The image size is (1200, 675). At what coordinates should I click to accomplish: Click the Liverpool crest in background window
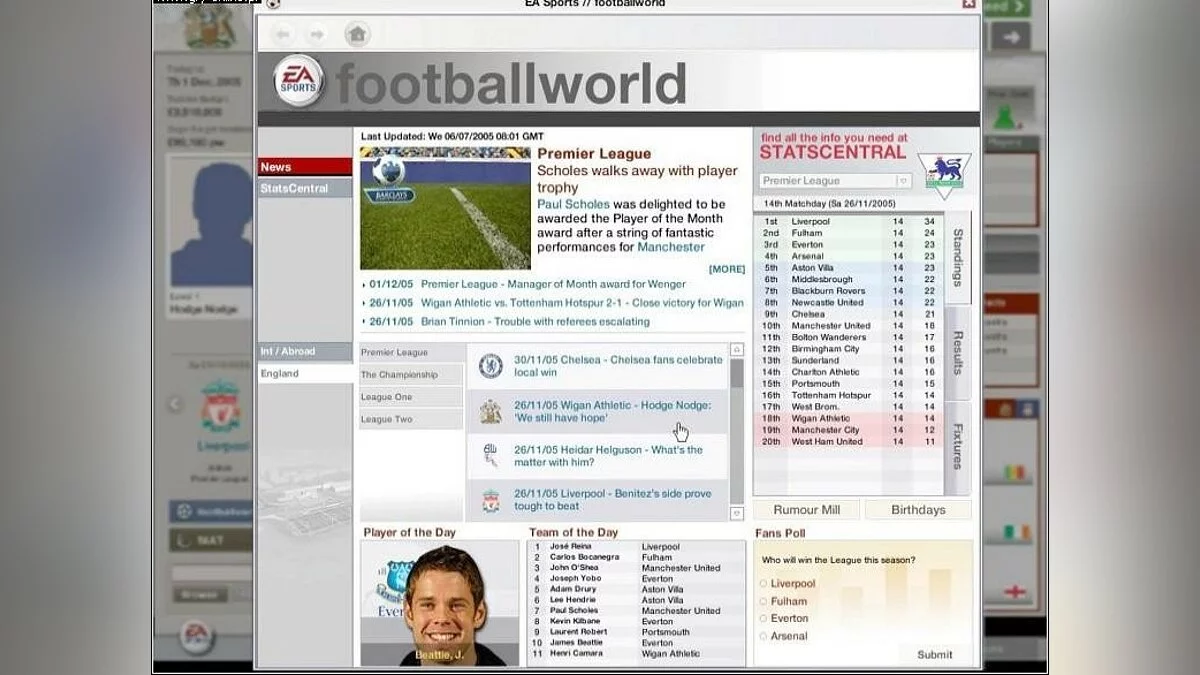coord(220,406)
